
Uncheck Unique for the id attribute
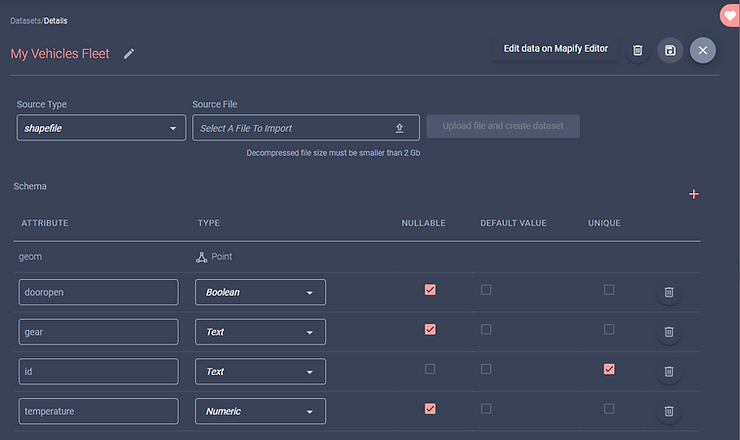tap(609, 369)
